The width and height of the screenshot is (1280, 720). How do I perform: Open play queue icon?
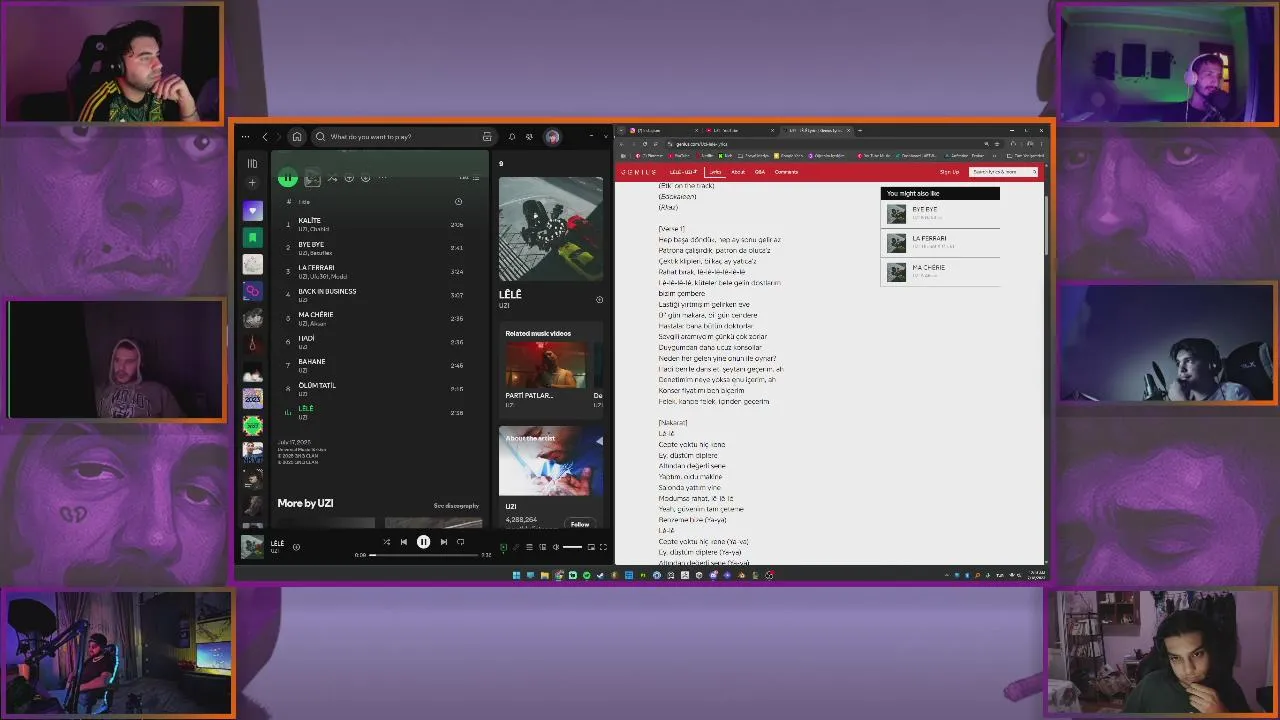[530, 547]
